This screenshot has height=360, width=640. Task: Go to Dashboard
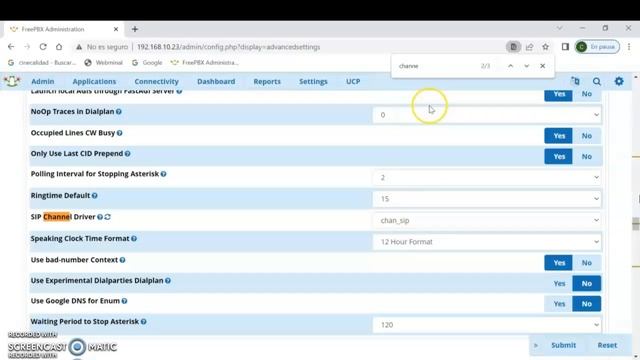pos(216,81)
